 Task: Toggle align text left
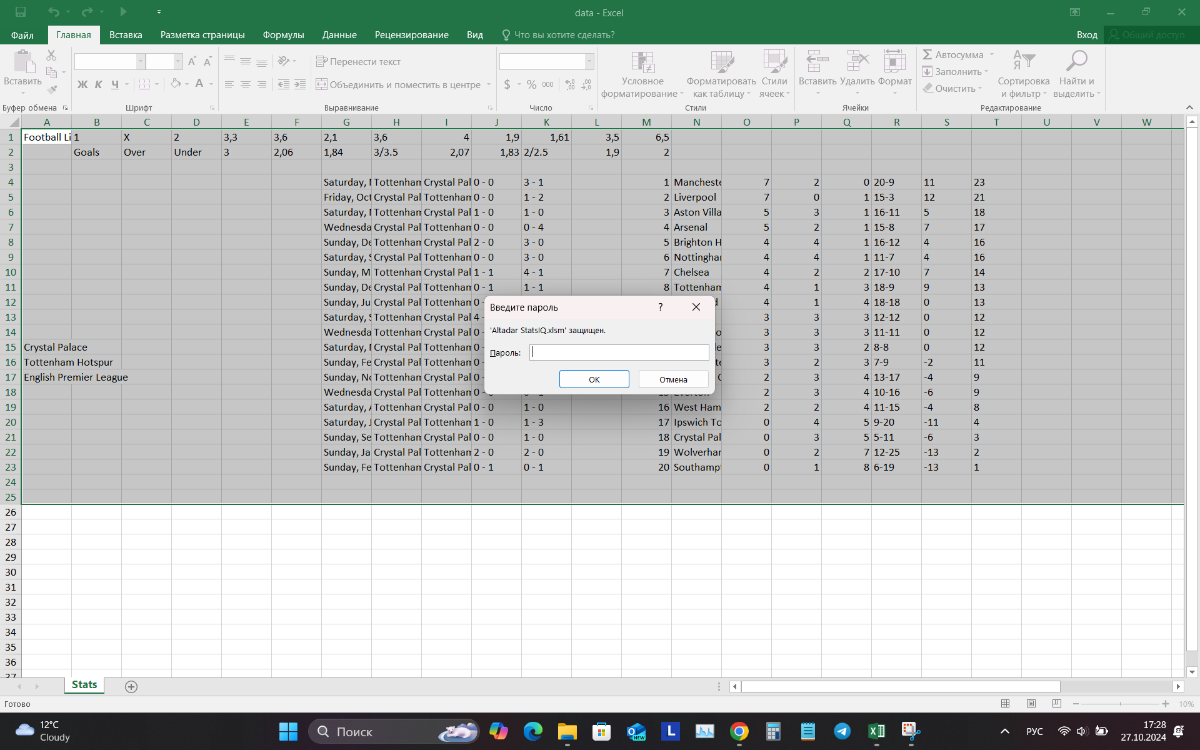229,84
